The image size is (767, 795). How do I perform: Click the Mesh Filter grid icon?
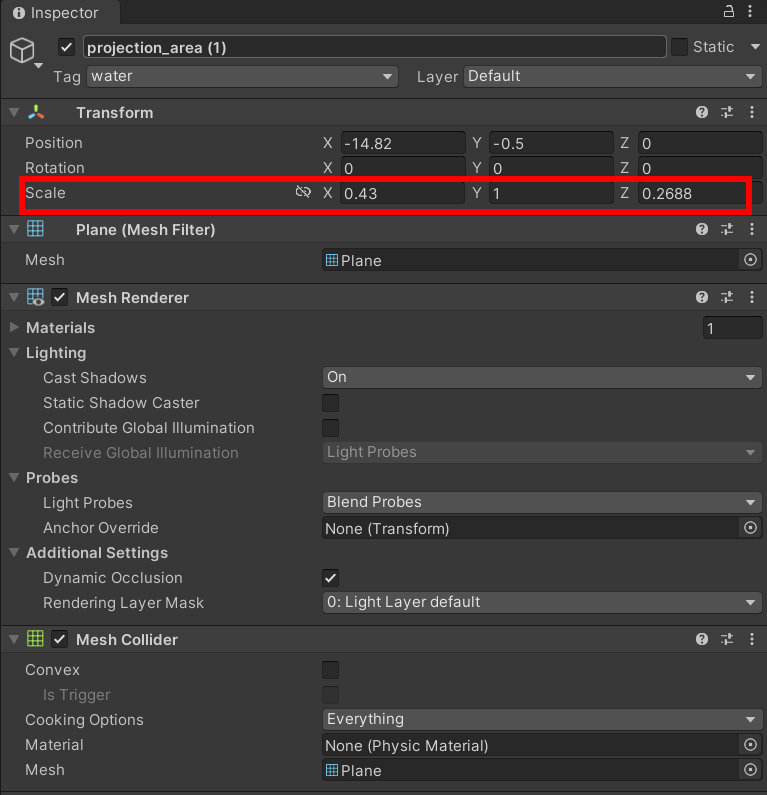(x=35, y=229)
